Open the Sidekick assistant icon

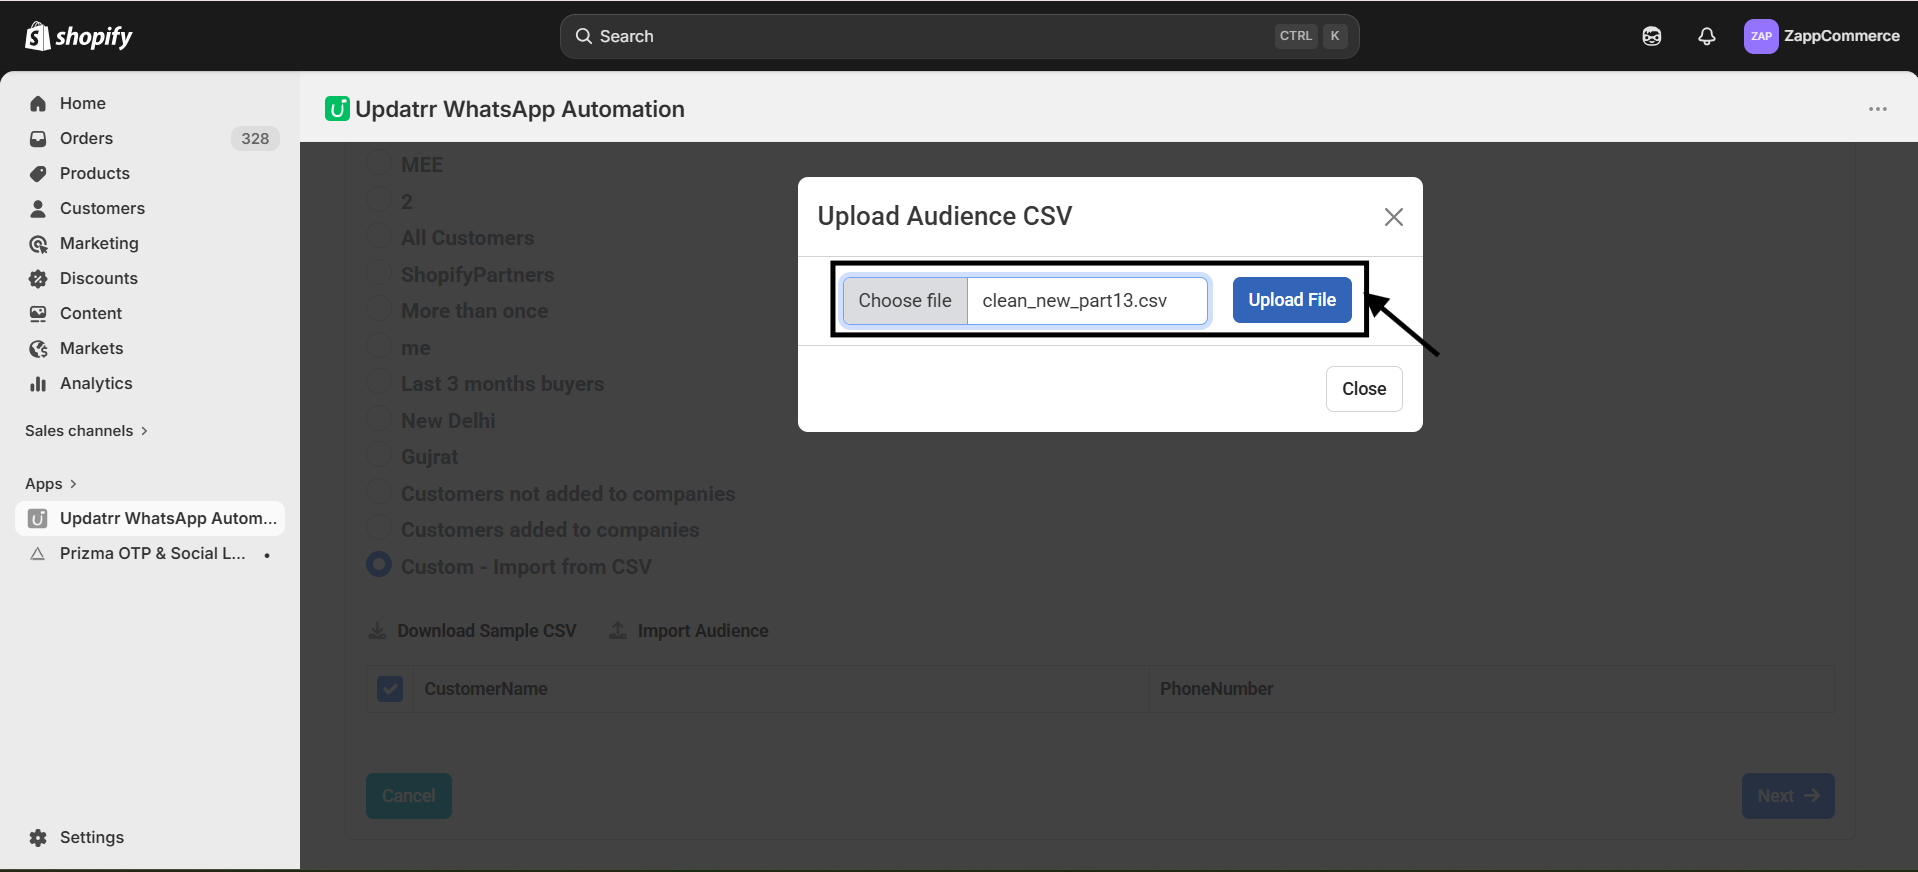(x=1651, y=36)
